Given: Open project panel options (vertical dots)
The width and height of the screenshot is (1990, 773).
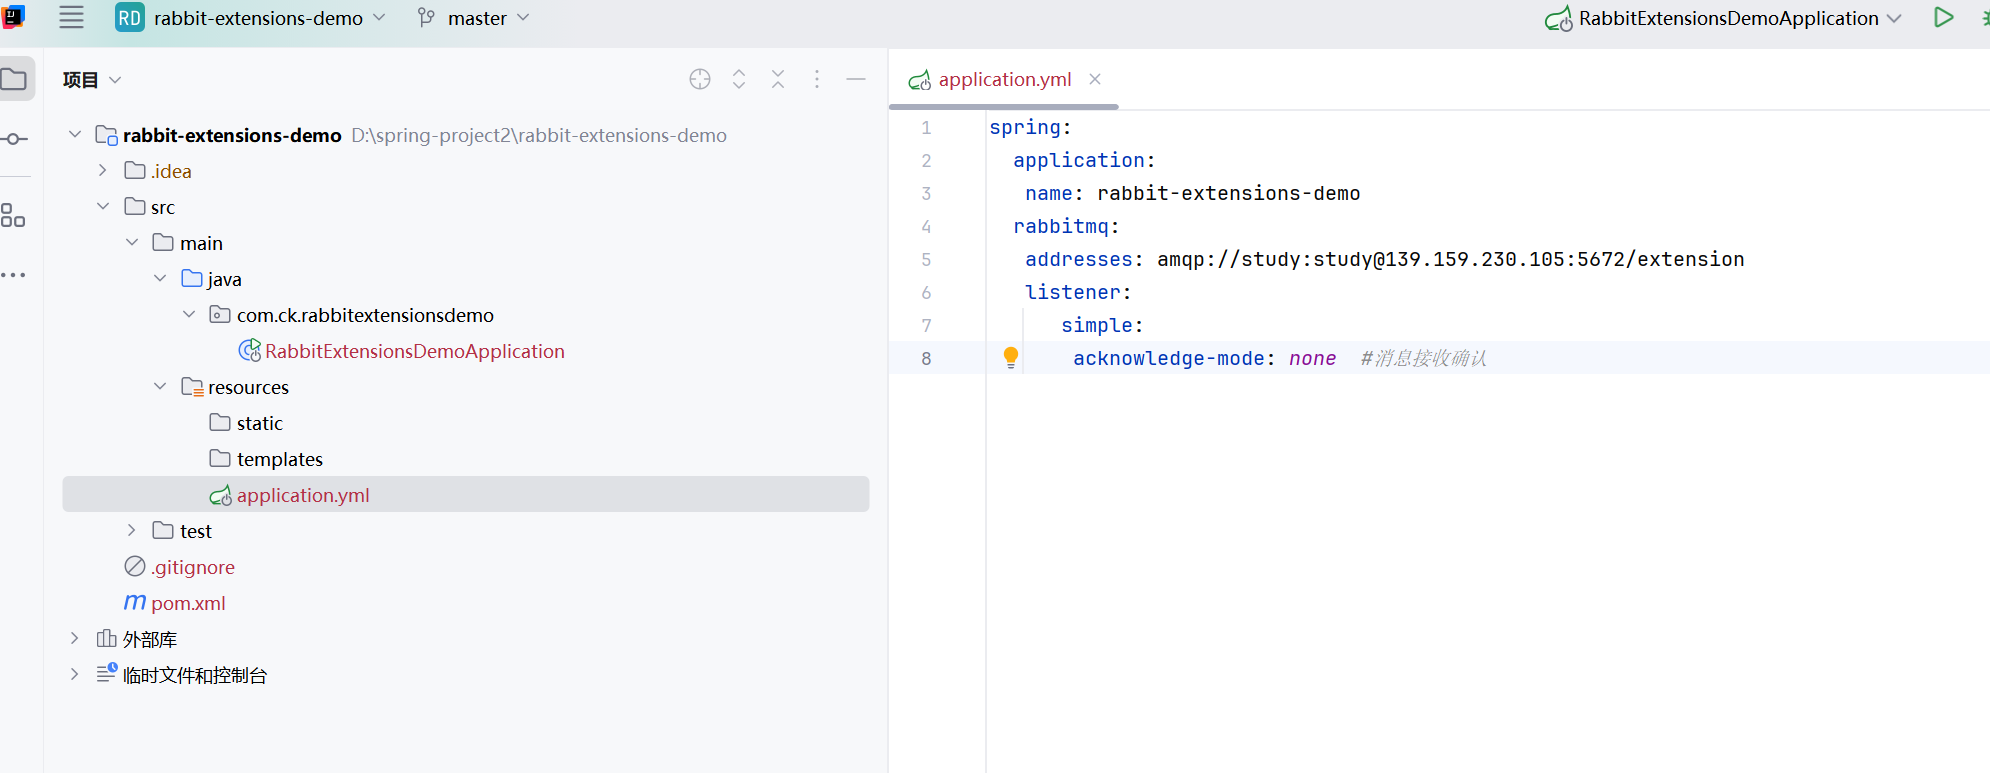Looking at the screenshot, I should (817, 79).
